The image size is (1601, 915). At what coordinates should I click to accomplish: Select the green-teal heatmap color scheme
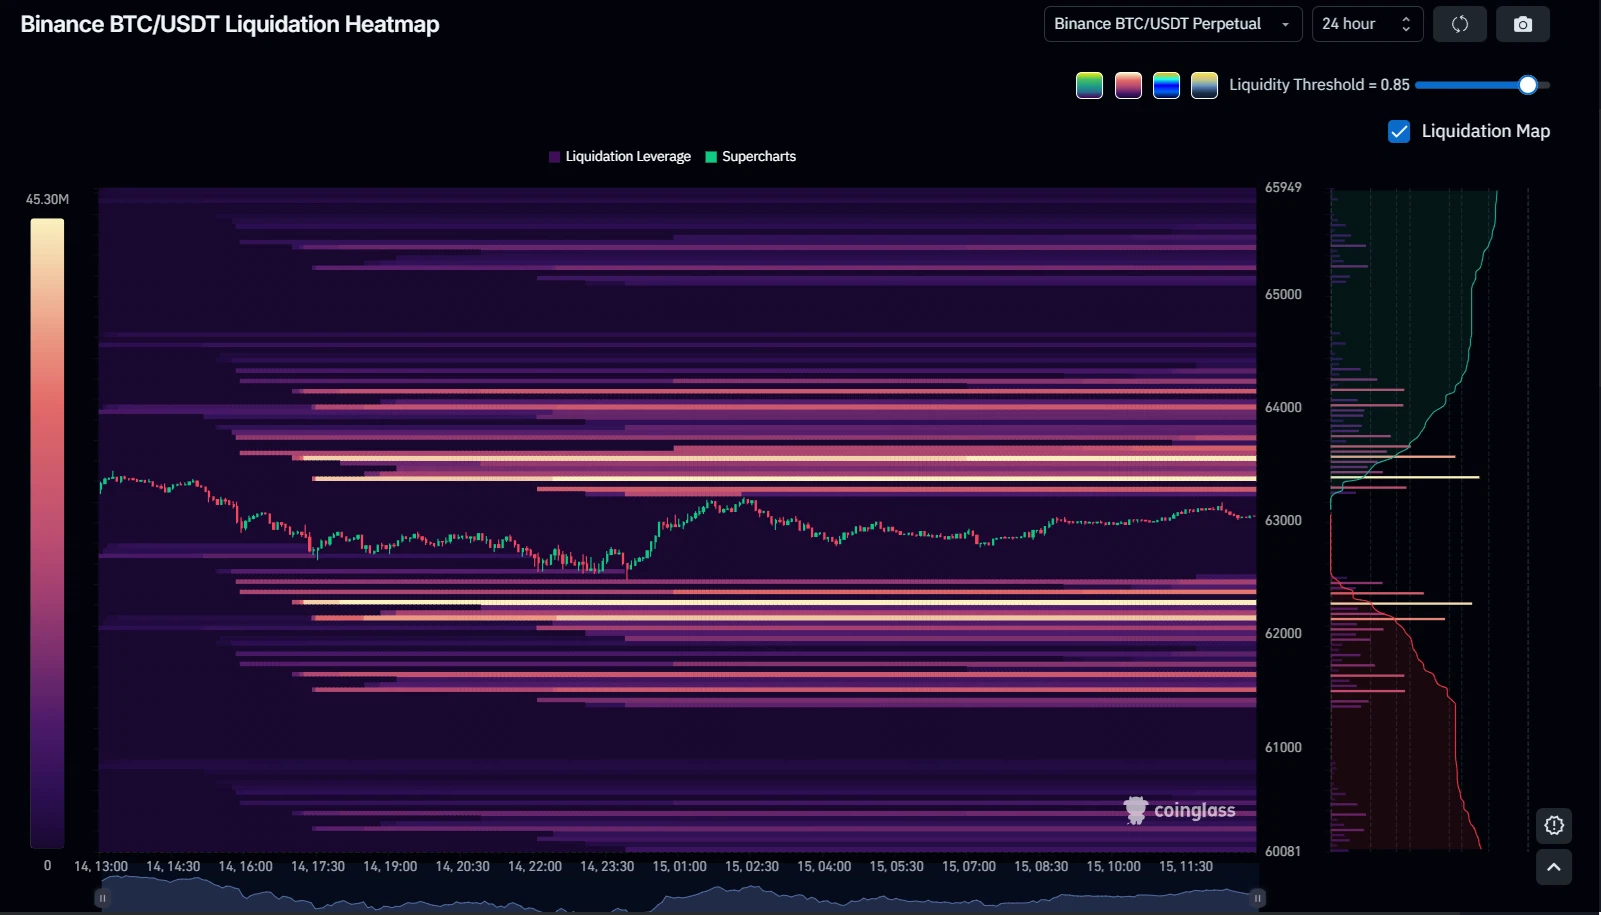(1089, 86)
